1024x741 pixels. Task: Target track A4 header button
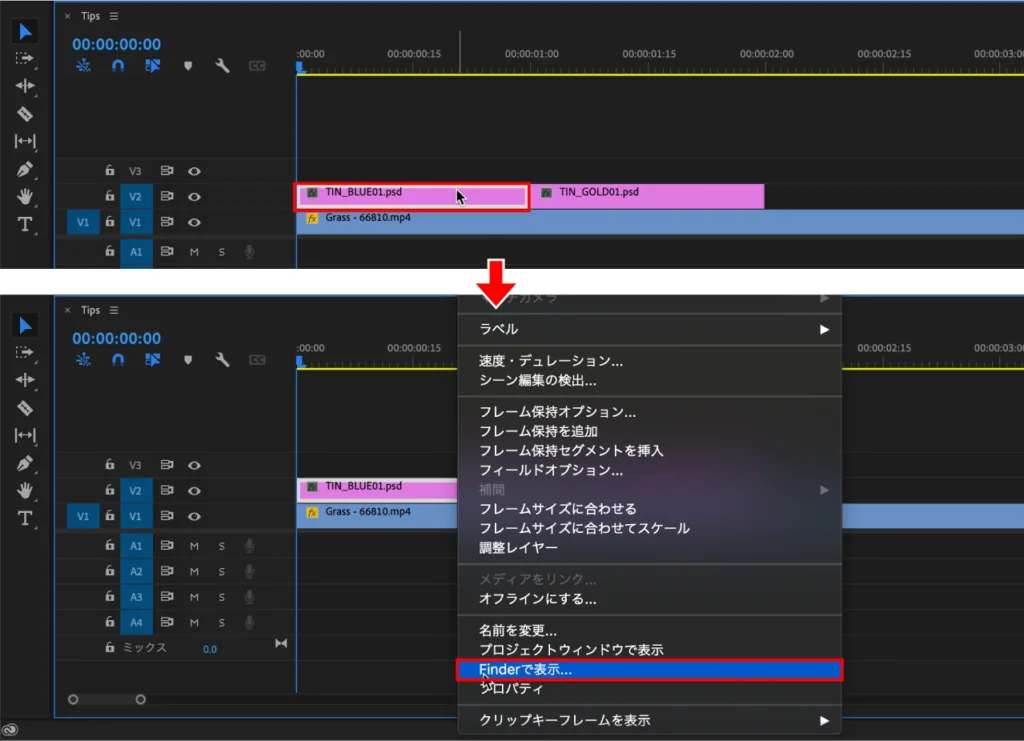click(136, 623)
